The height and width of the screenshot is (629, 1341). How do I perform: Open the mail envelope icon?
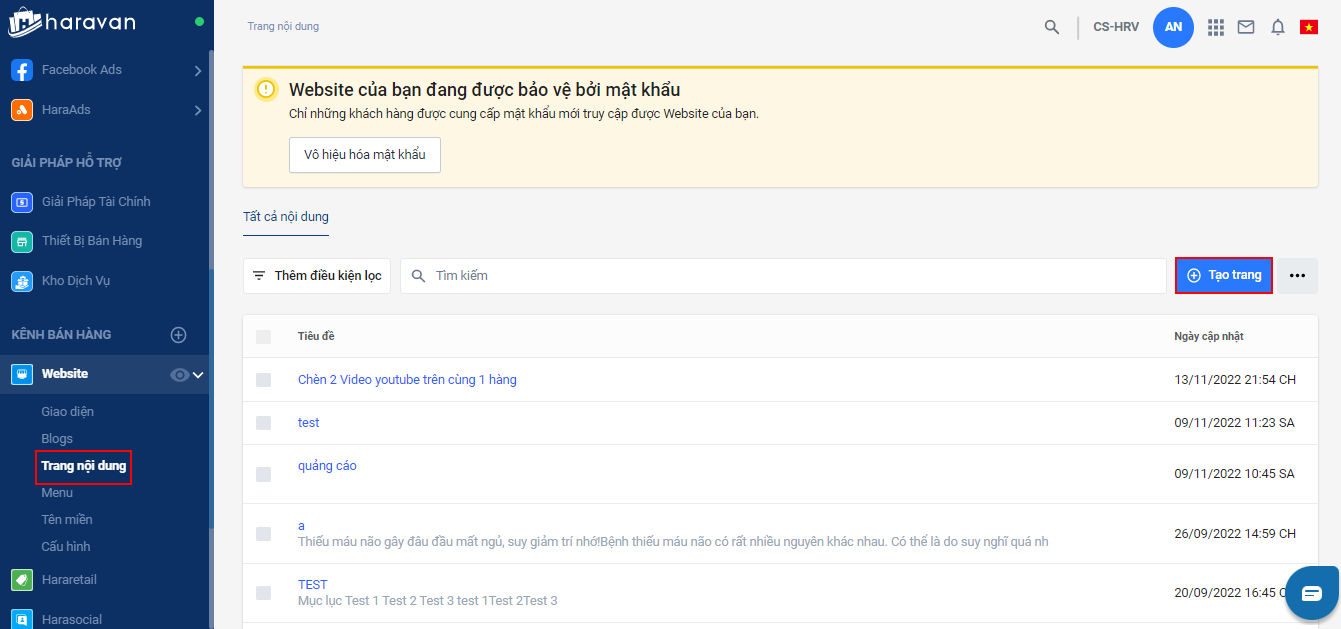(1246, 27)
